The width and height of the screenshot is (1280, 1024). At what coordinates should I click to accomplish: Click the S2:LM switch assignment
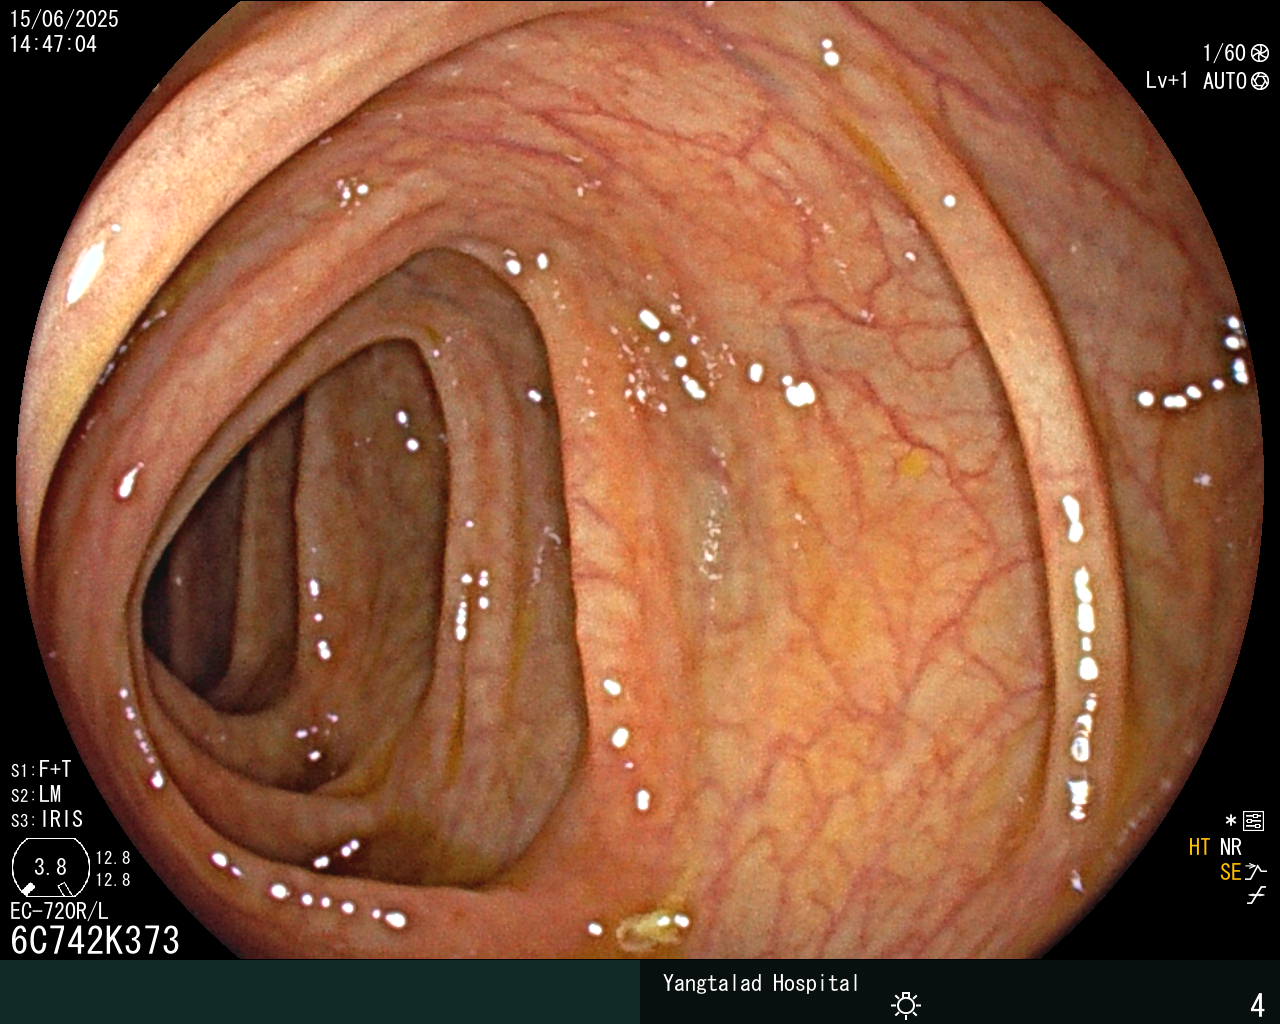36,794
